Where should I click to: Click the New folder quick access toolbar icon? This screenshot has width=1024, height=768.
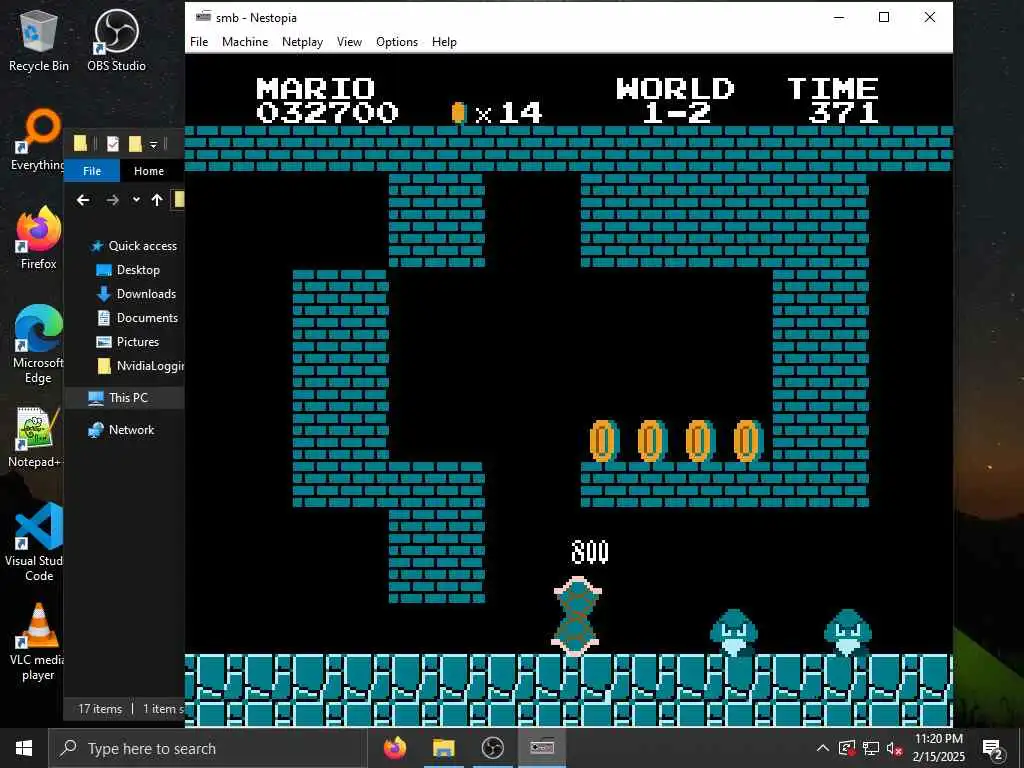point(135,144)
